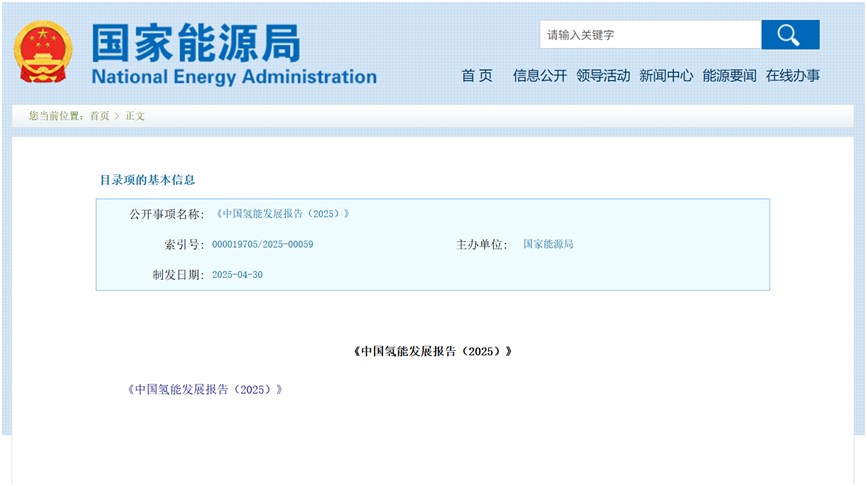Select the 公开事项名称 value text in the info box
867x486 pixels.
pos(283,214)
